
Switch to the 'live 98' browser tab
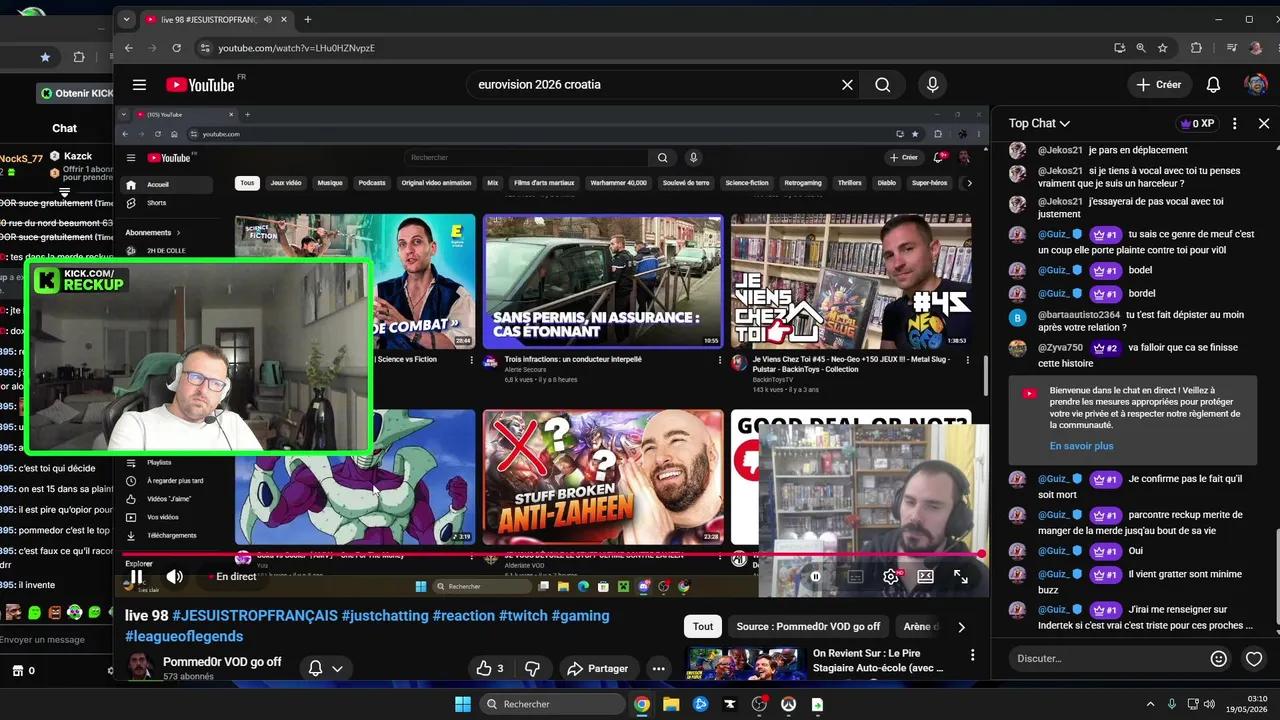coord(210,19)
